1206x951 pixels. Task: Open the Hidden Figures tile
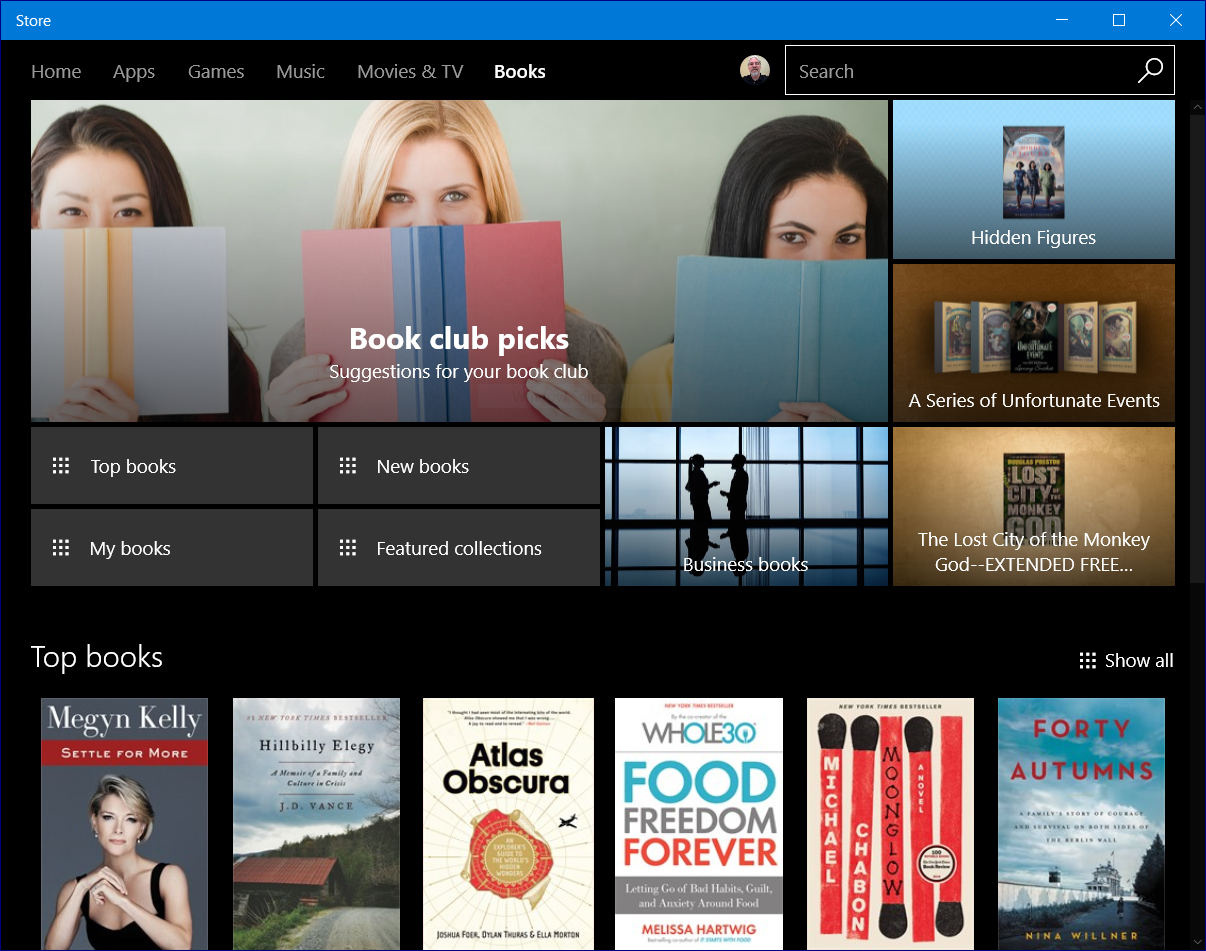click(x=1033, y=180)
